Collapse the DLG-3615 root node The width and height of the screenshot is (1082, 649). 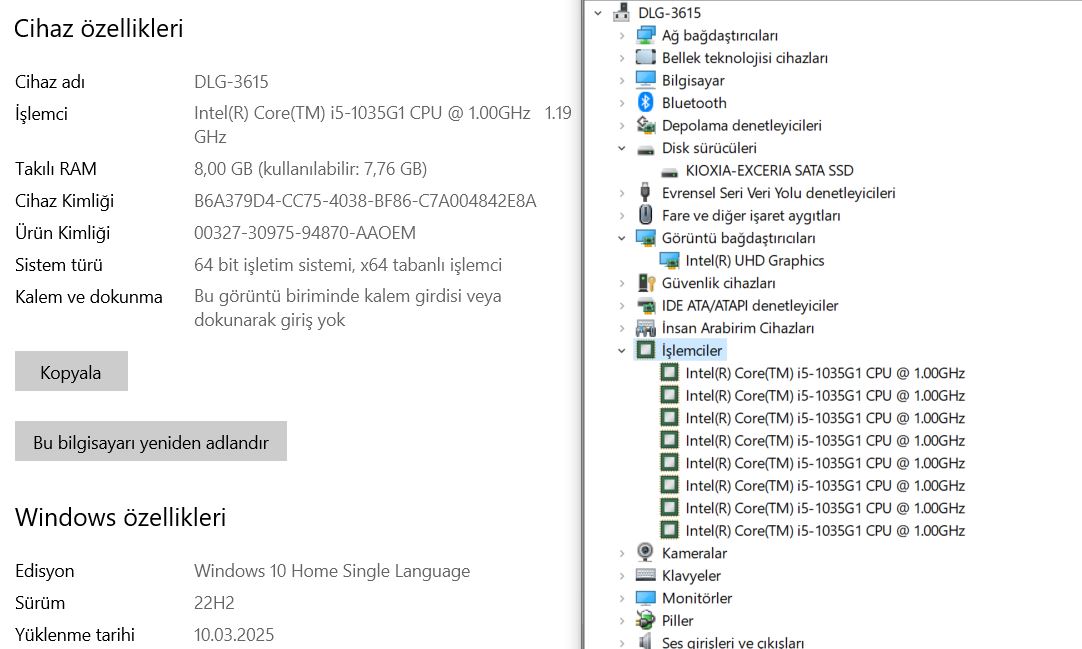[x=598, y=13]
